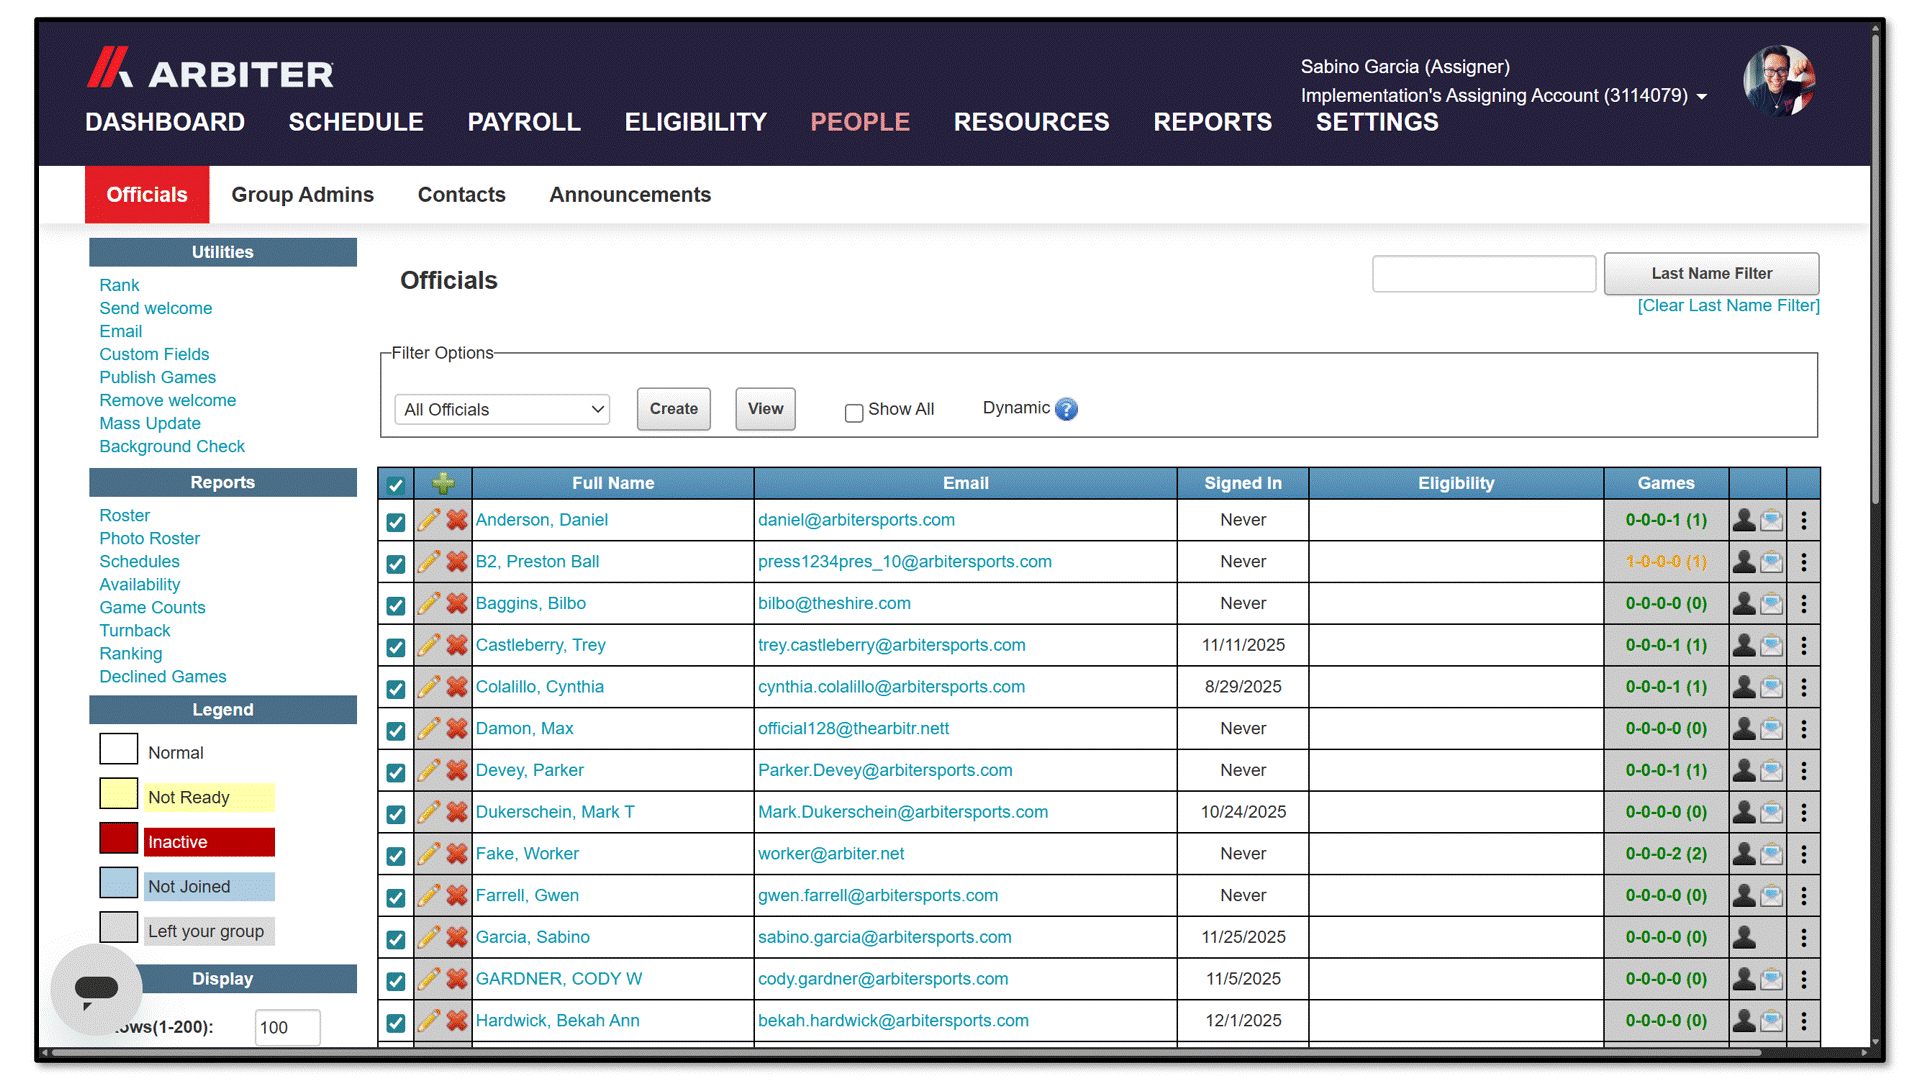Open the Background Check utility link
The width and height of the screenshot is (1920, 1080).
pyautogui.click(x=172, y=447)
